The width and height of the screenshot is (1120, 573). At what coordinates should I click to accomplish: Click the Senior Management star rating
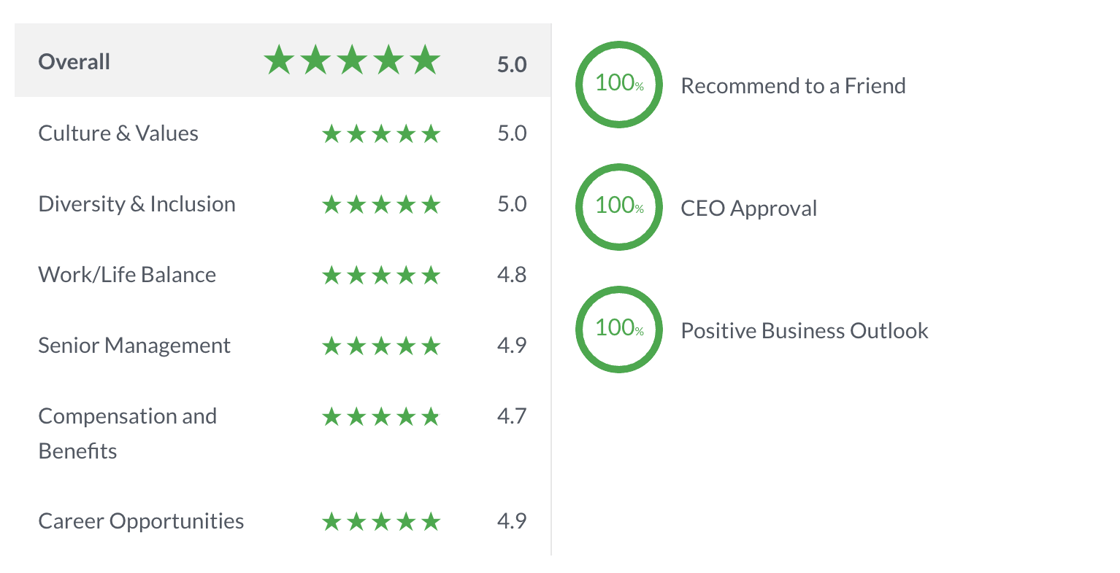(380, 346)
